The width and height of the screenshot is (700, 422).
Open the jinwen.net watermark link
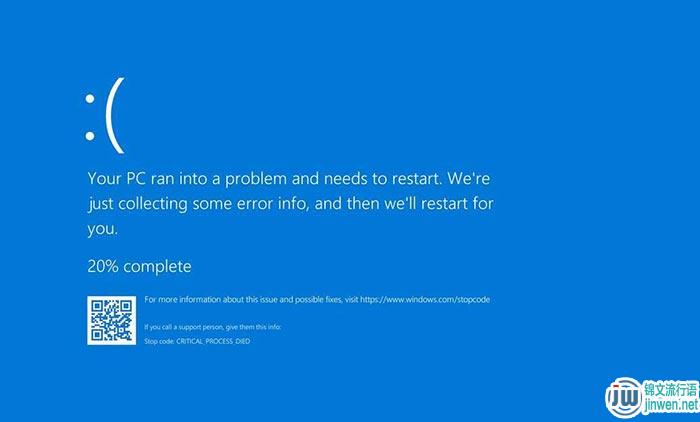tap(671, 405)
